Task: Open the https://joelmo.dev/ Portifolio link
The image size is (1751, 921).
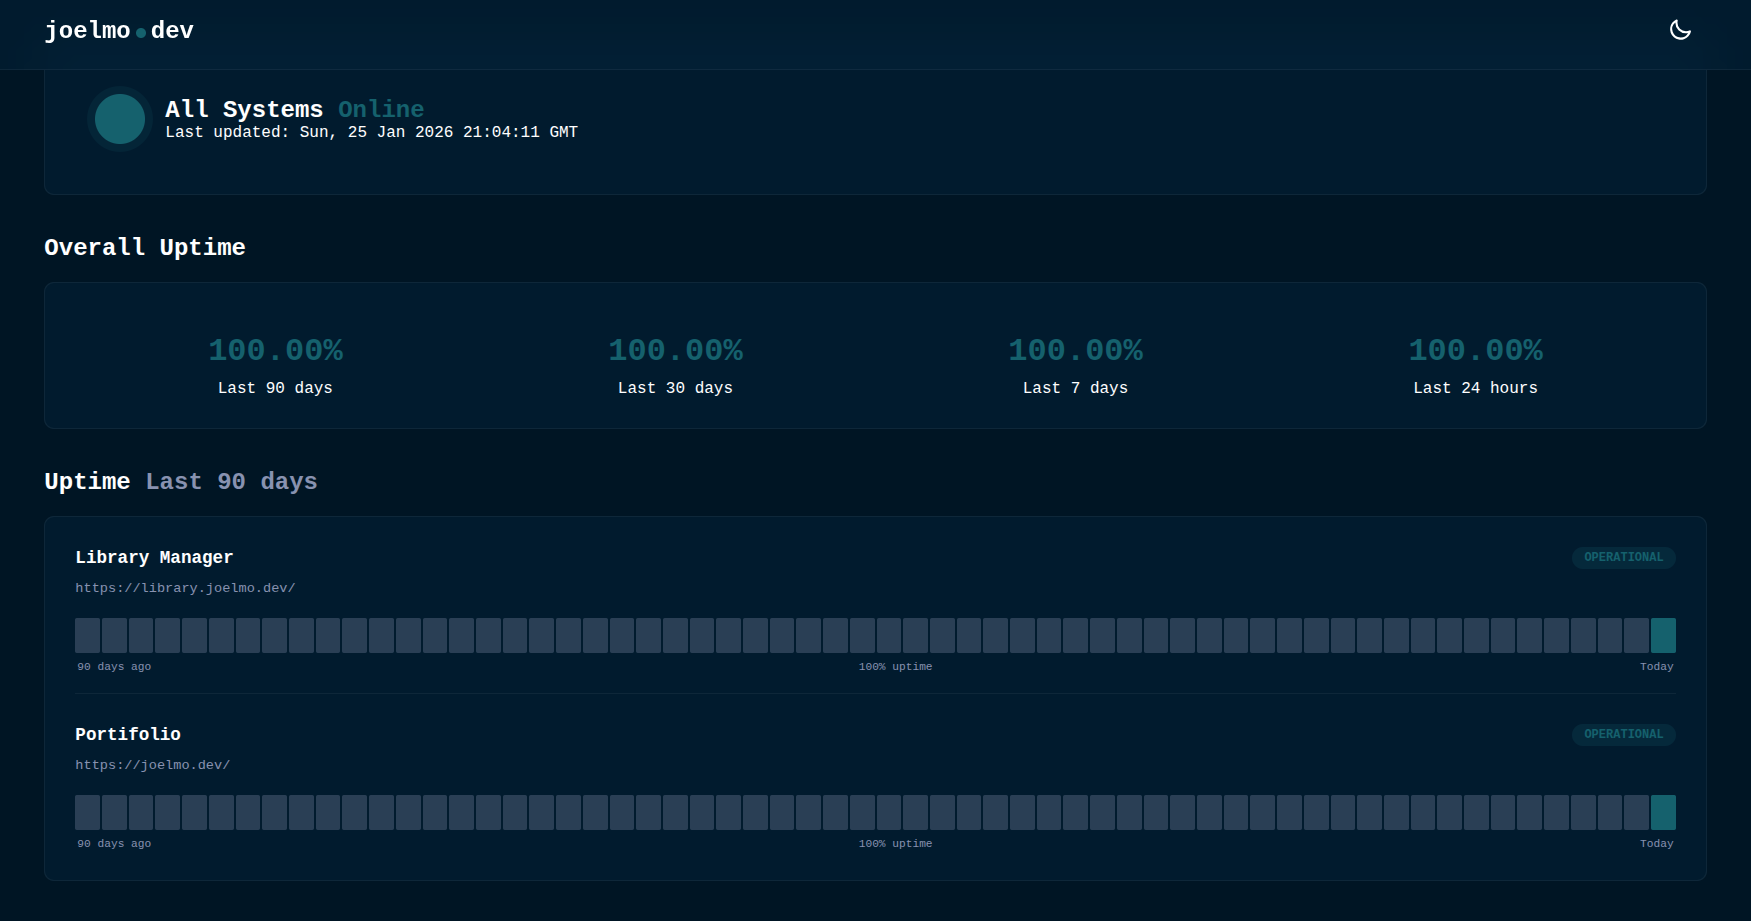Action: coord(152,765)
